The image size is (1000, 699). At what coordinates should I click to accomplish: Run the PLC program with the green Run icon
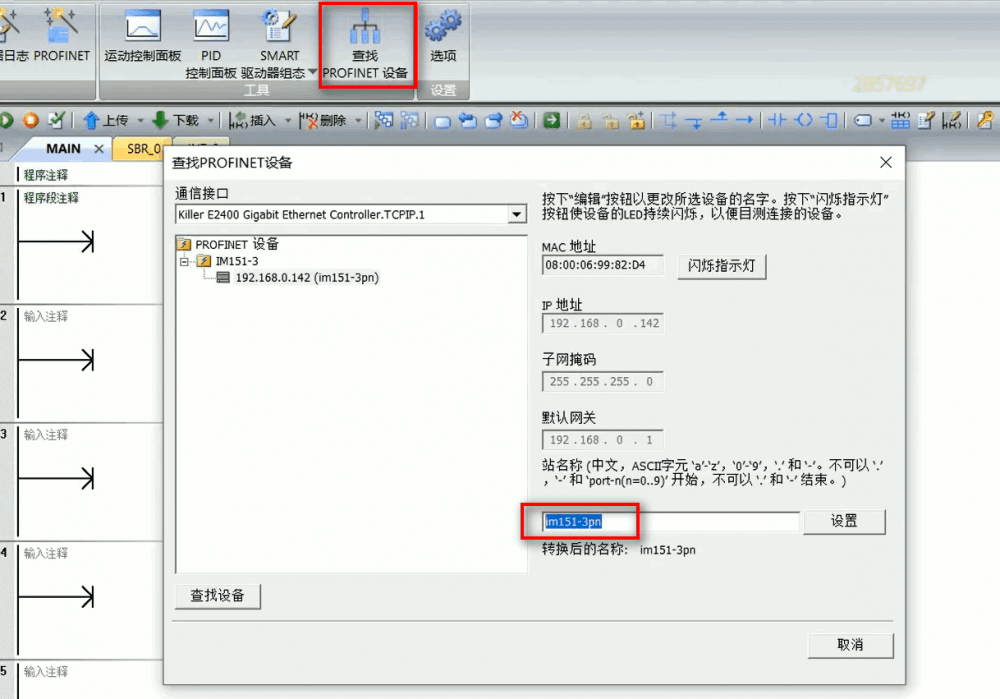click(7, 119)
